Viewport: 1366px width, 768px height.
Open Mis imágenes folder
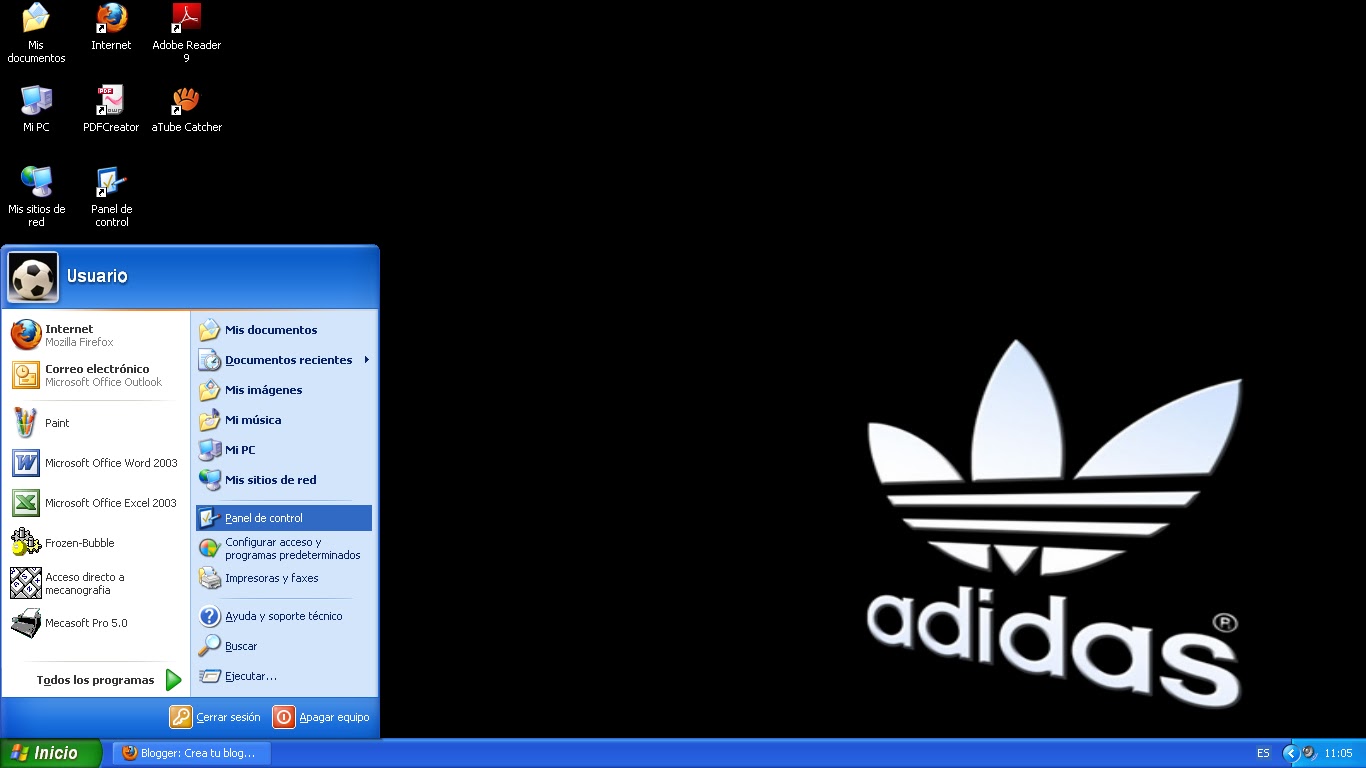(x=284, y=390)
